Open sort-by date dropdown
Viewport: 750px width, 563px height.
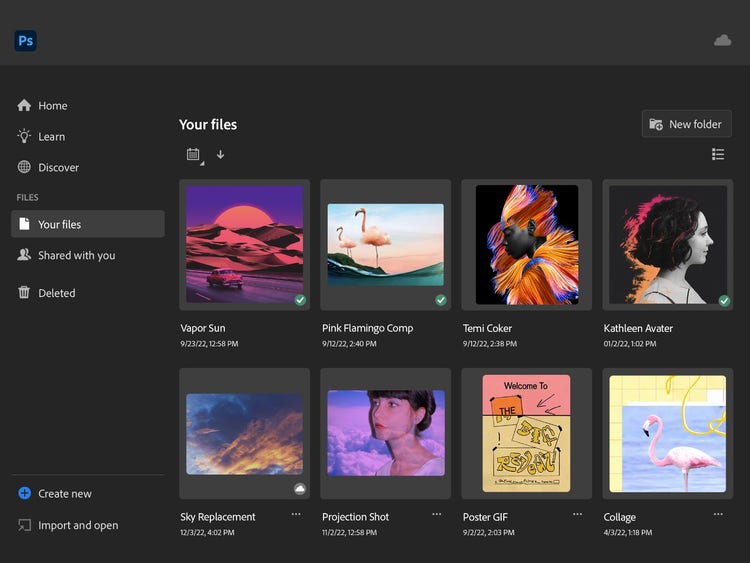tap(194, 154)
